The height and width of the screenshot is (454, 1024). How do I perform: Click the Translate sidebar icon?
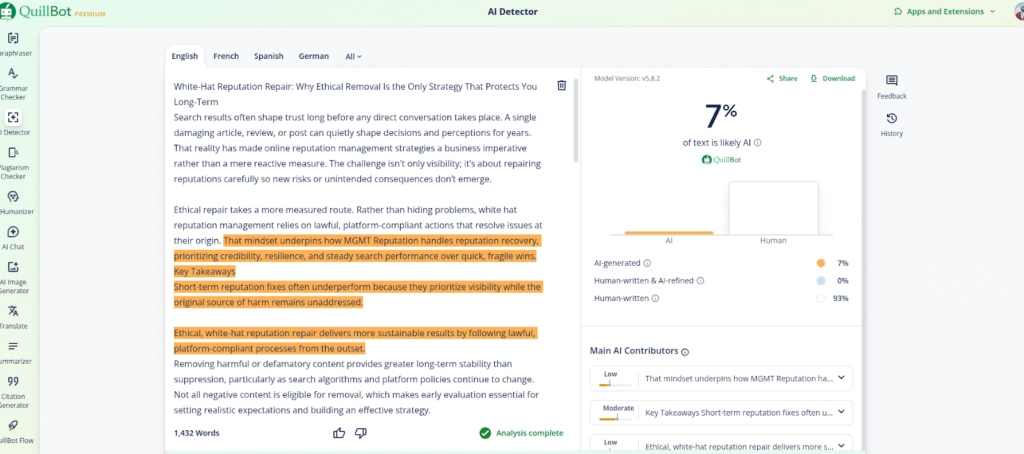[13, 316]
